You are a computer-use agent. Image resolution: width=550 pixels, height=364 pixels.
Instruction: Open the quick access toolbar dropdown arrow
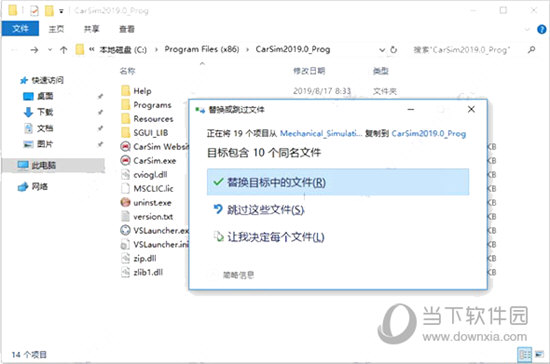(61, 11)
